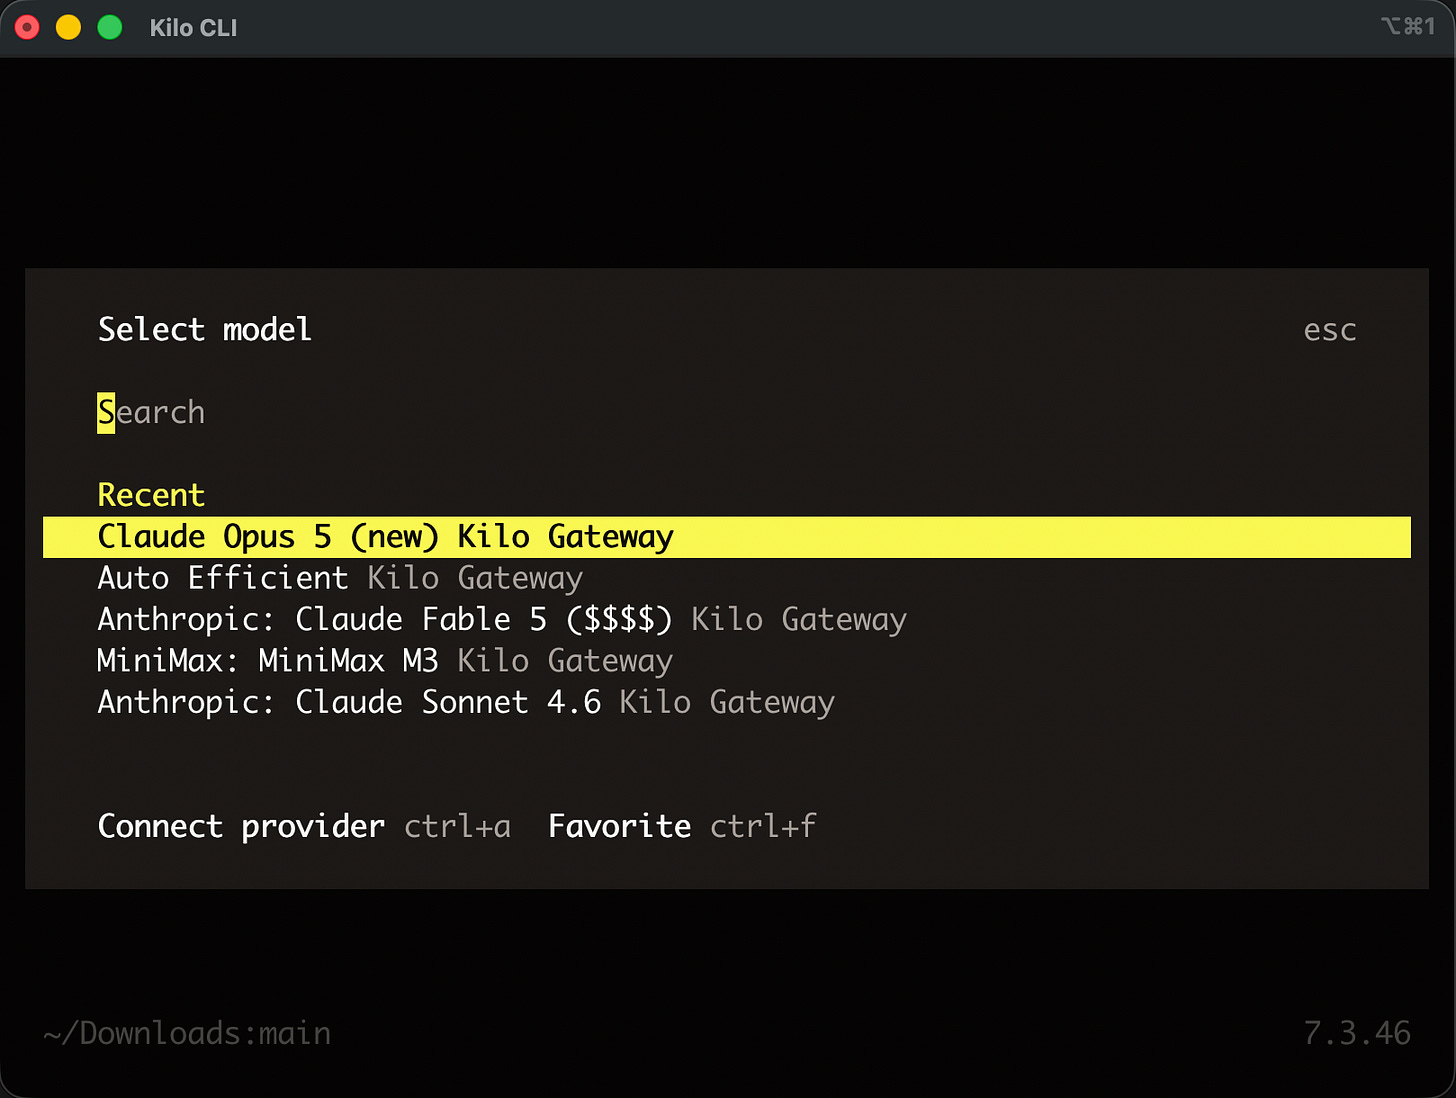
Task: Click the ⌥⌘1 shortcut indicator in the title bar
Action: (x=1408, y=26)
